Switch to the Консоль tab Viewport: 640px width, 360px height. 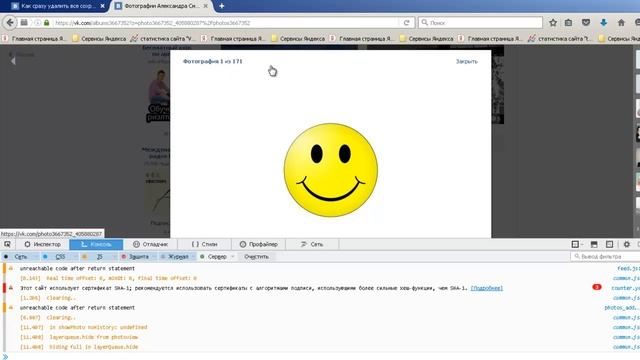(96, 244)
